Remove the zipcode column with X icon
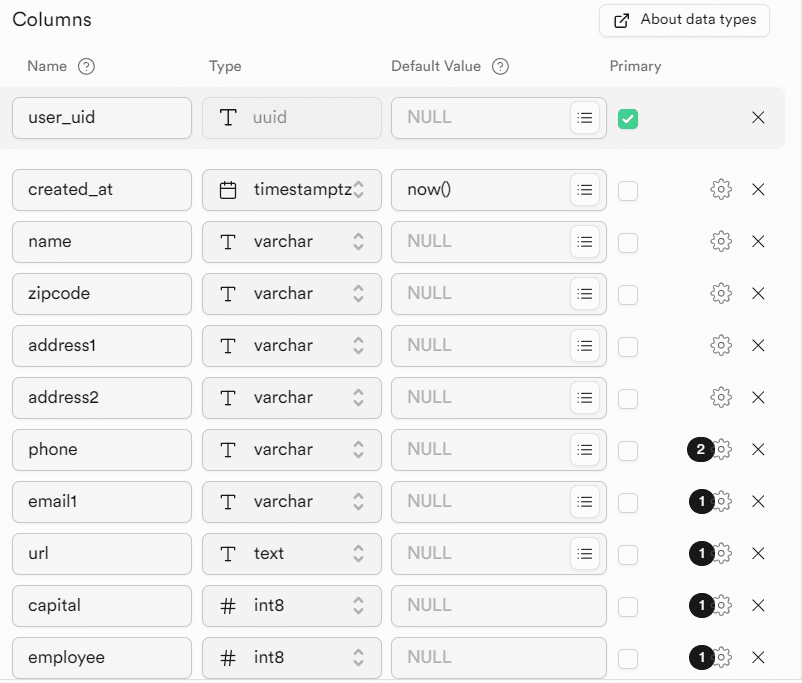The image size is (802, 683). tap(758, 294)
